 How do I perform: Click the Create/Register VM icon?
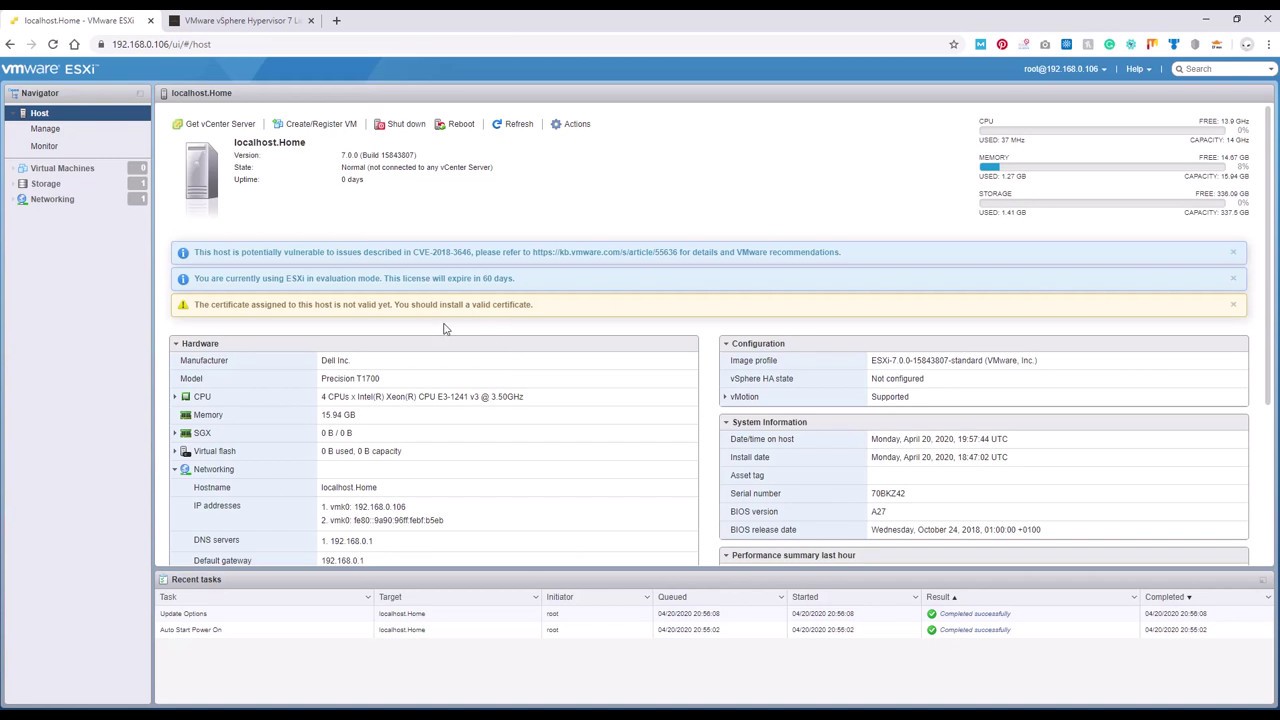point(278,124)
